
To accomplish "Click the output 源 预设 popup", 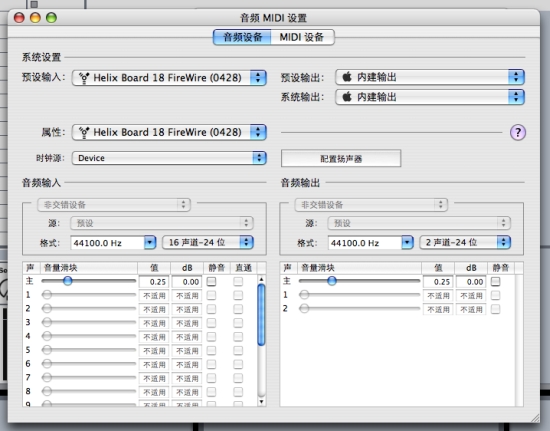I will coord(419,223).
